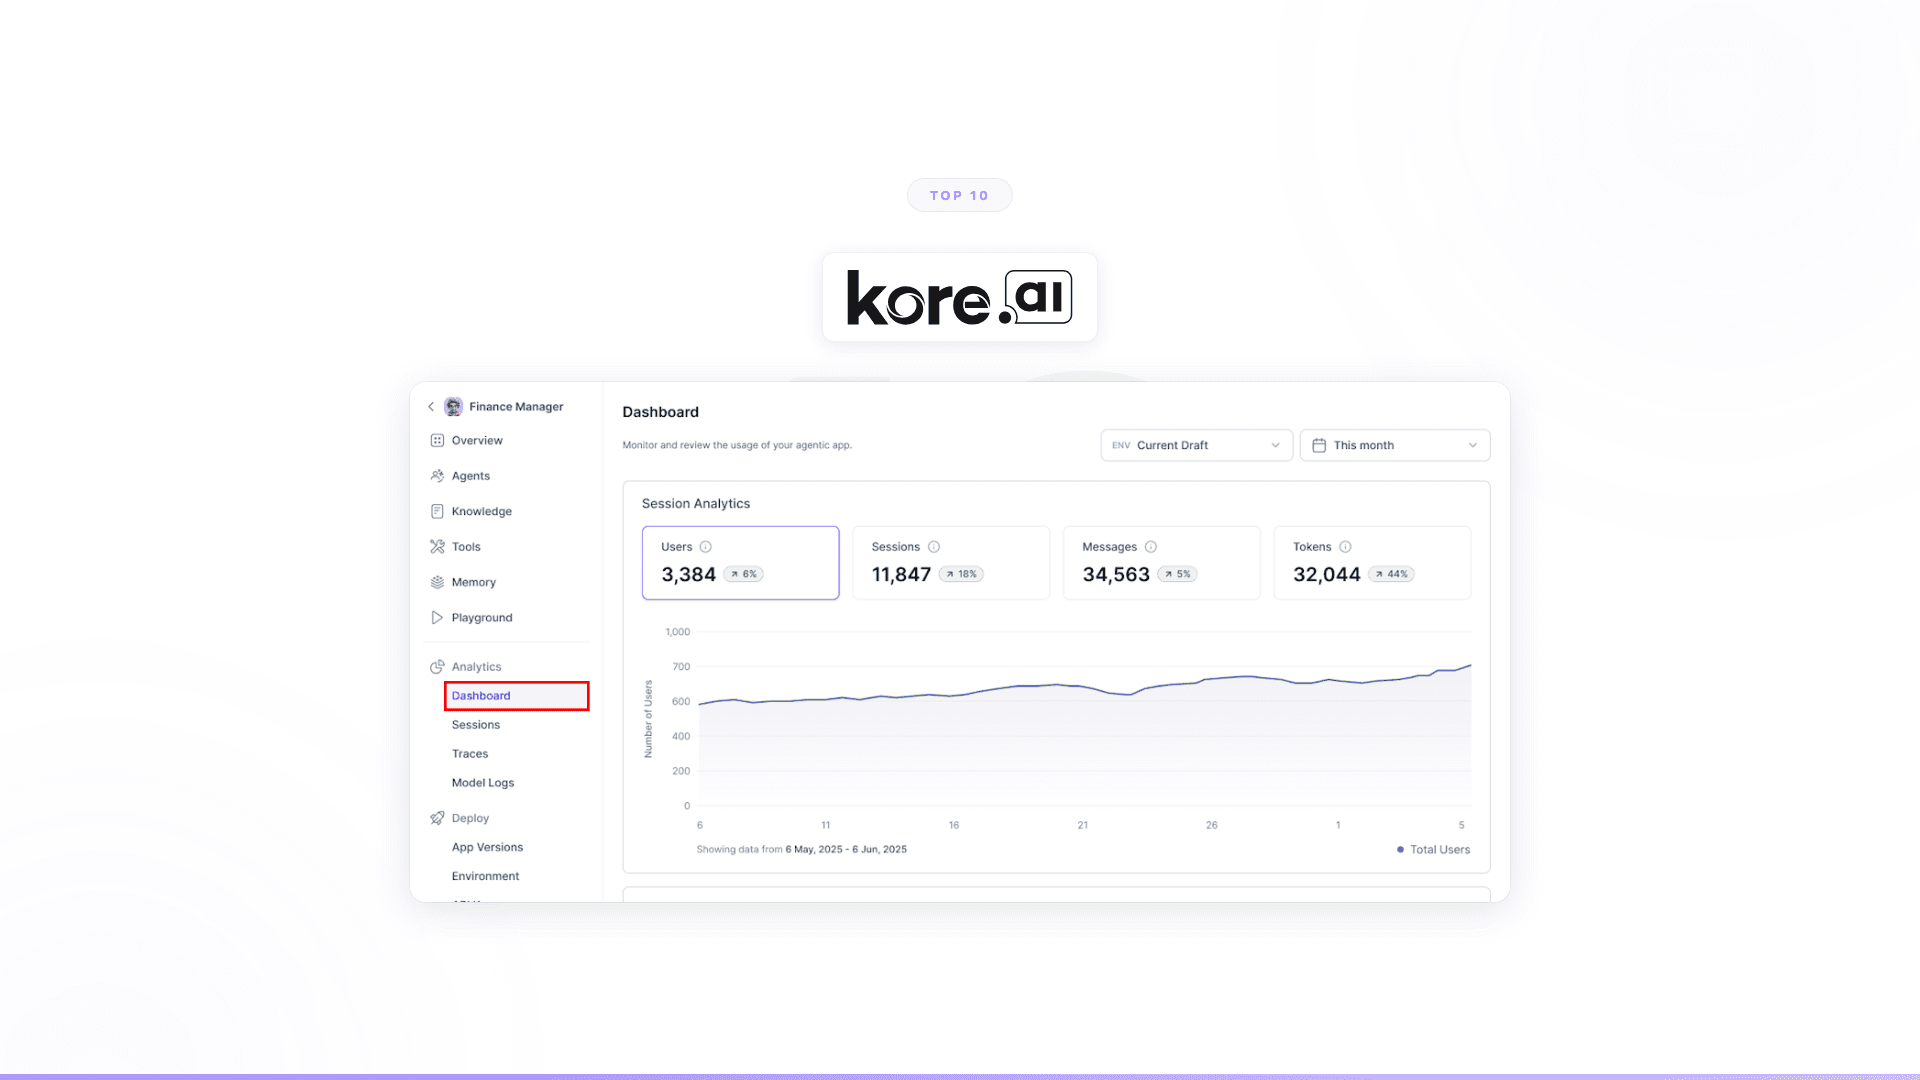Click the Agents sidebar icon
The width and height of the screenshot is (1920, 1080).
pyautogui.click(x=437, y=476)
